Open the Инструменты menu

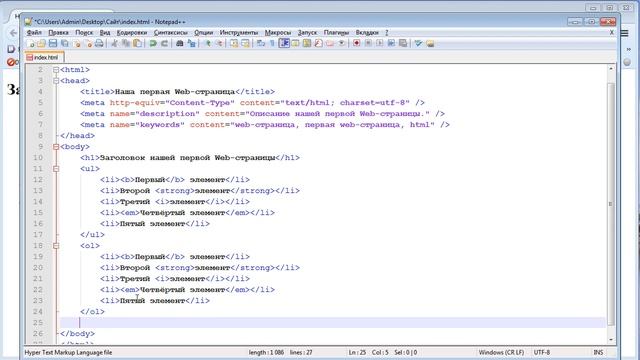pyautogui.click(x=238, y=32)
